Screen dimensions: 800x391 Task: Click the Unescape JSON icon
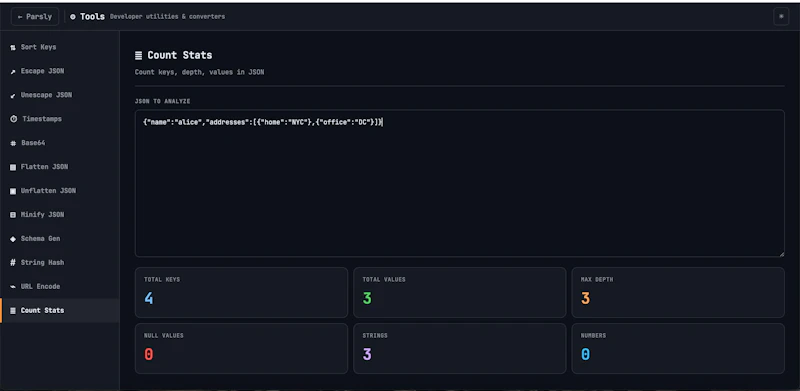[x=13, y=95]
